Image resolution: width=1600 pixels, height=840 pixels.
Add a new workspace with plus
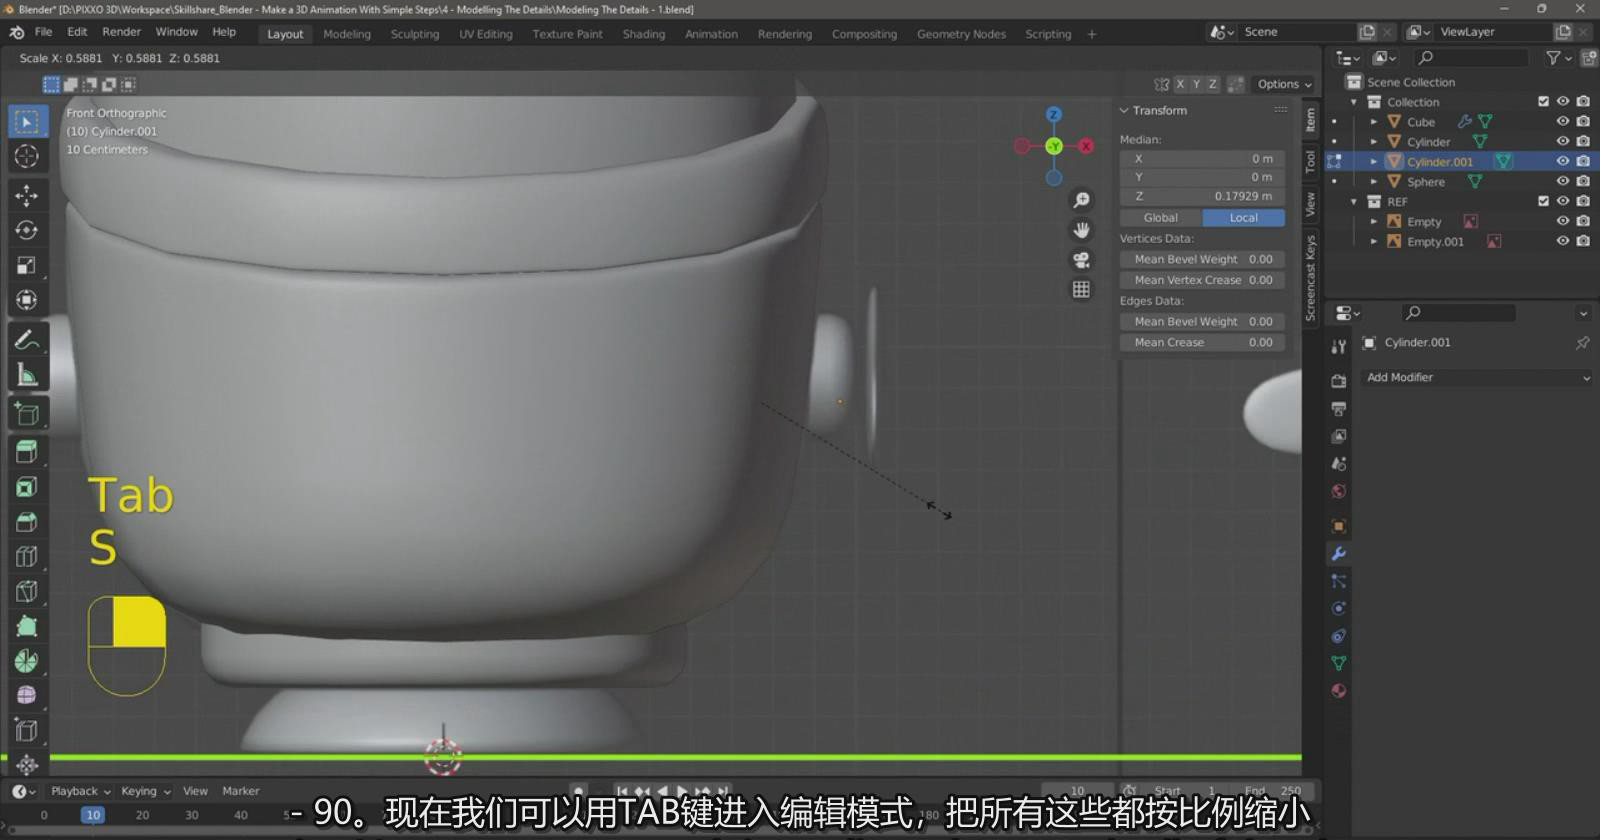click(x=1092, y=34)
